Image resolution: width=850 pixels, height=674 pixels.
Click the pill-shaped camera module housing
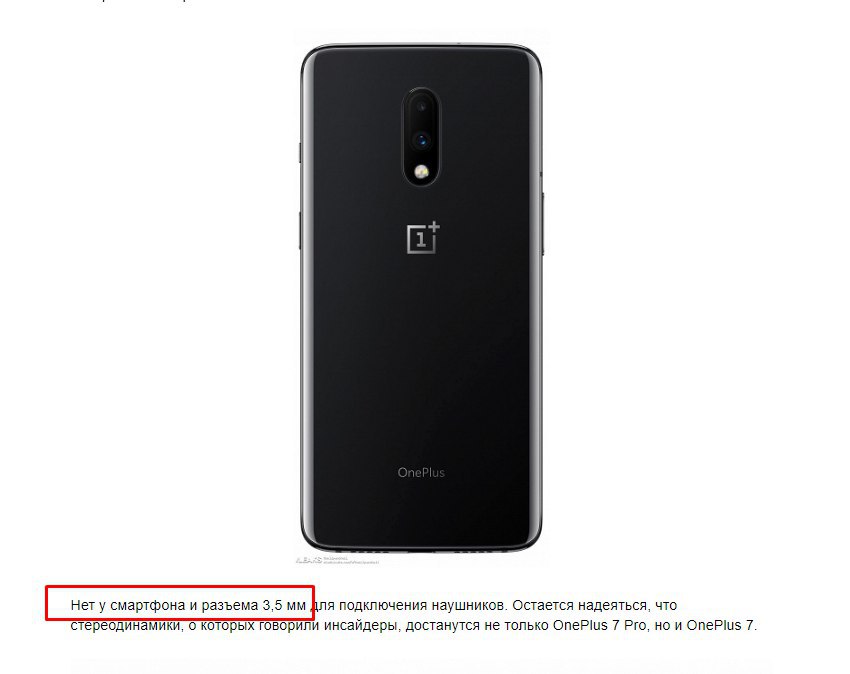[421, 137]
